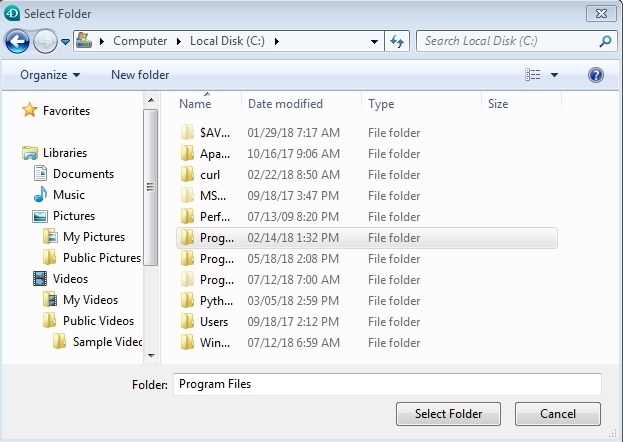Expand the view options dropdown arrow
Screen dimensions: 623x442
pos(555,75)
